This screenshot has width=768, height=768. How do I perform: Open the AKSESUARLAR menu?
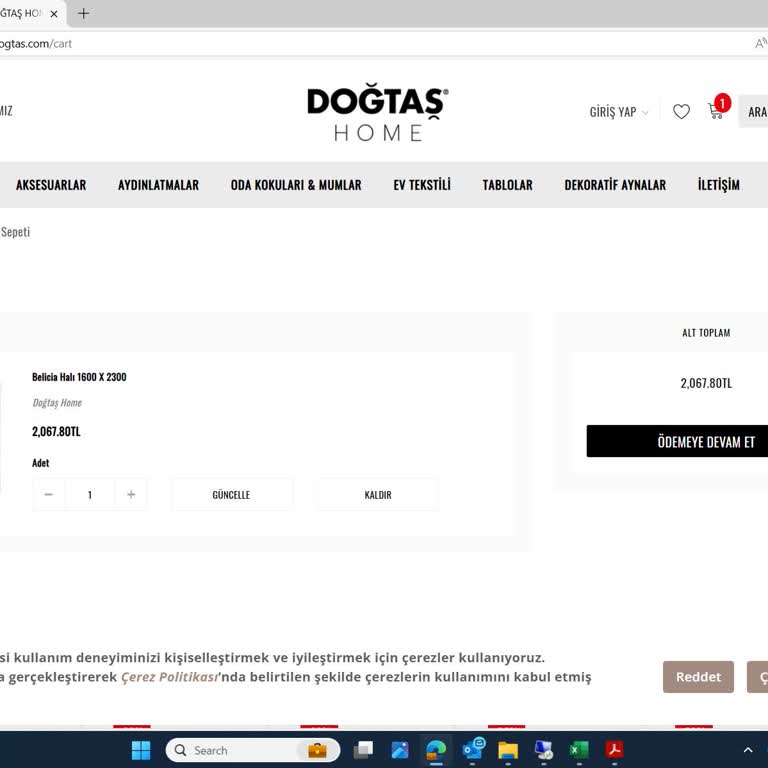pyautogui.click(x=51, y=185)
